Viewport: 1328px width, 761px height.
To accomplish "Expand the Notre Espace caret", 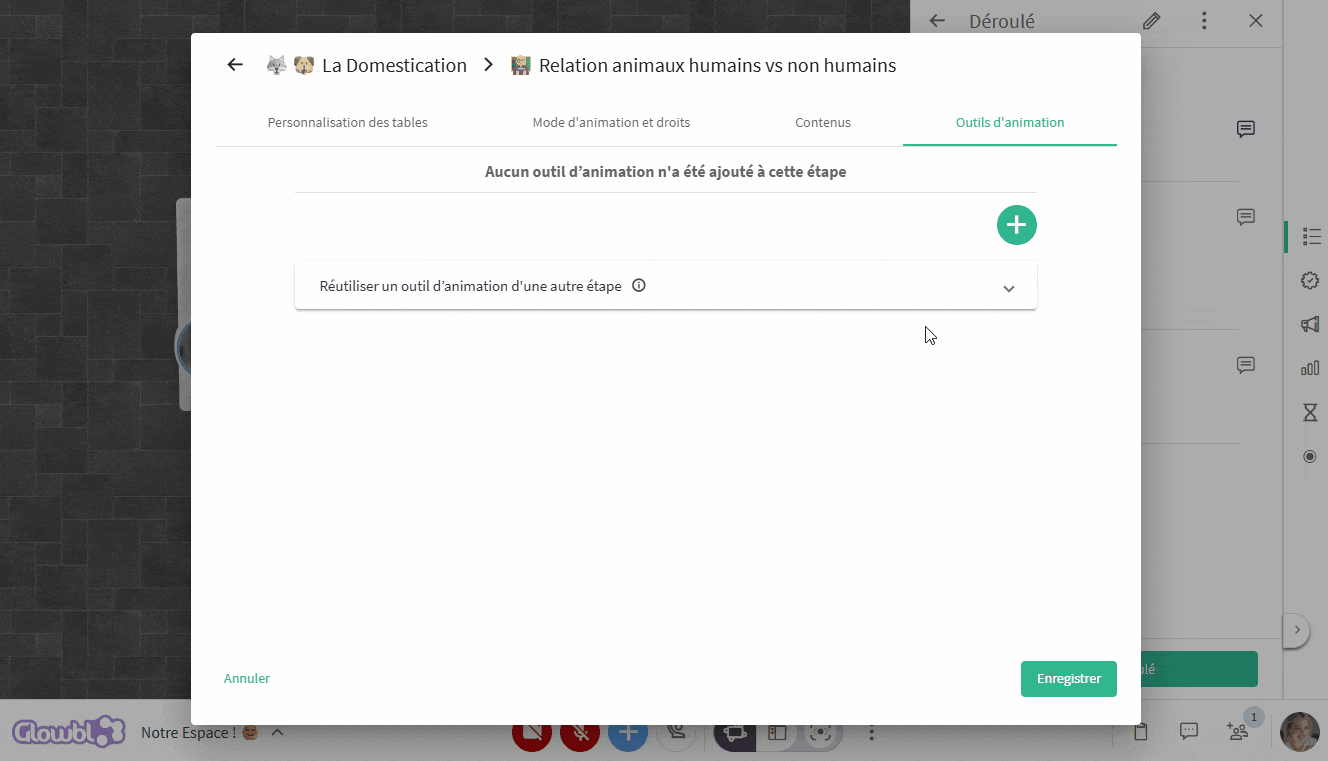I will click(x=278, y=732).
